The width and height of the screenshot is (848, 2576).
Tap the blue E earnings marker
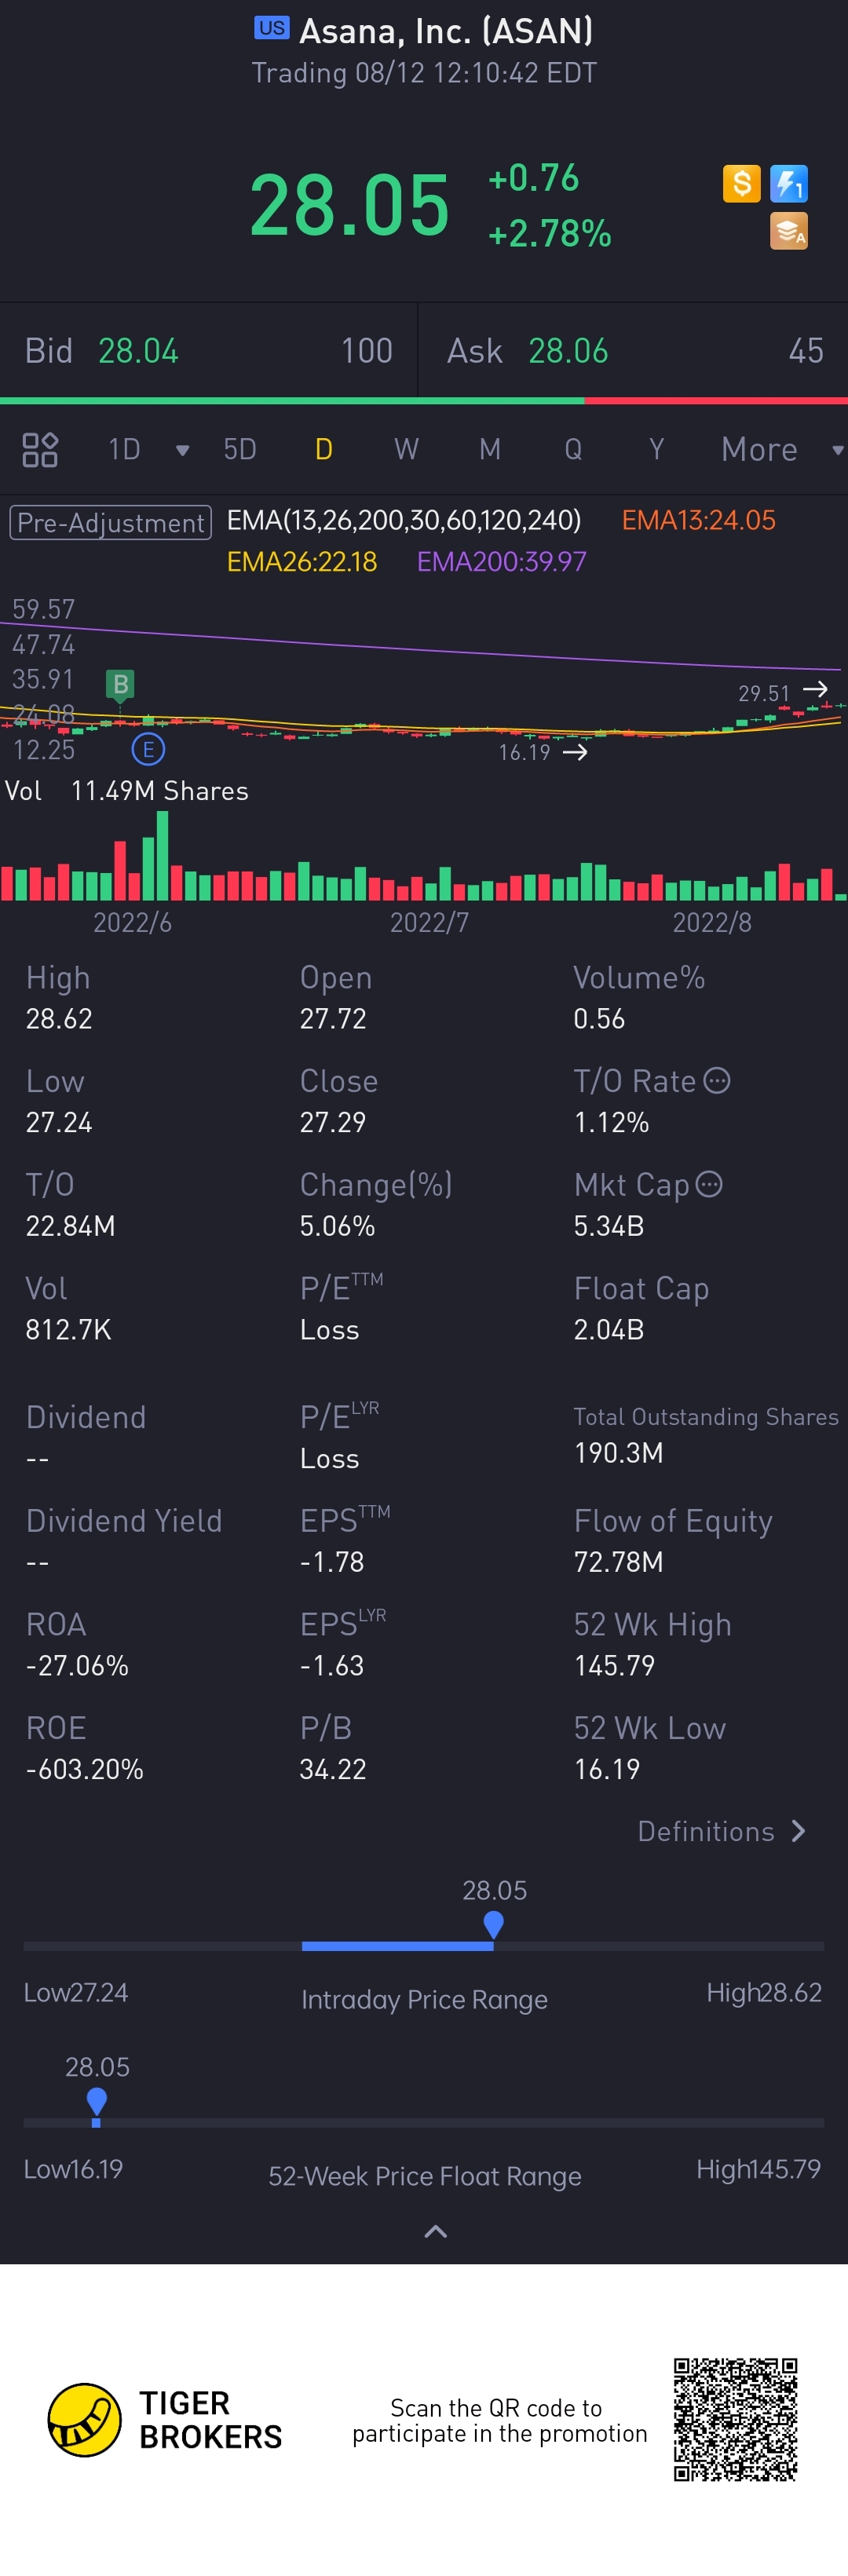pyautogui.click(x=148, y=749)
